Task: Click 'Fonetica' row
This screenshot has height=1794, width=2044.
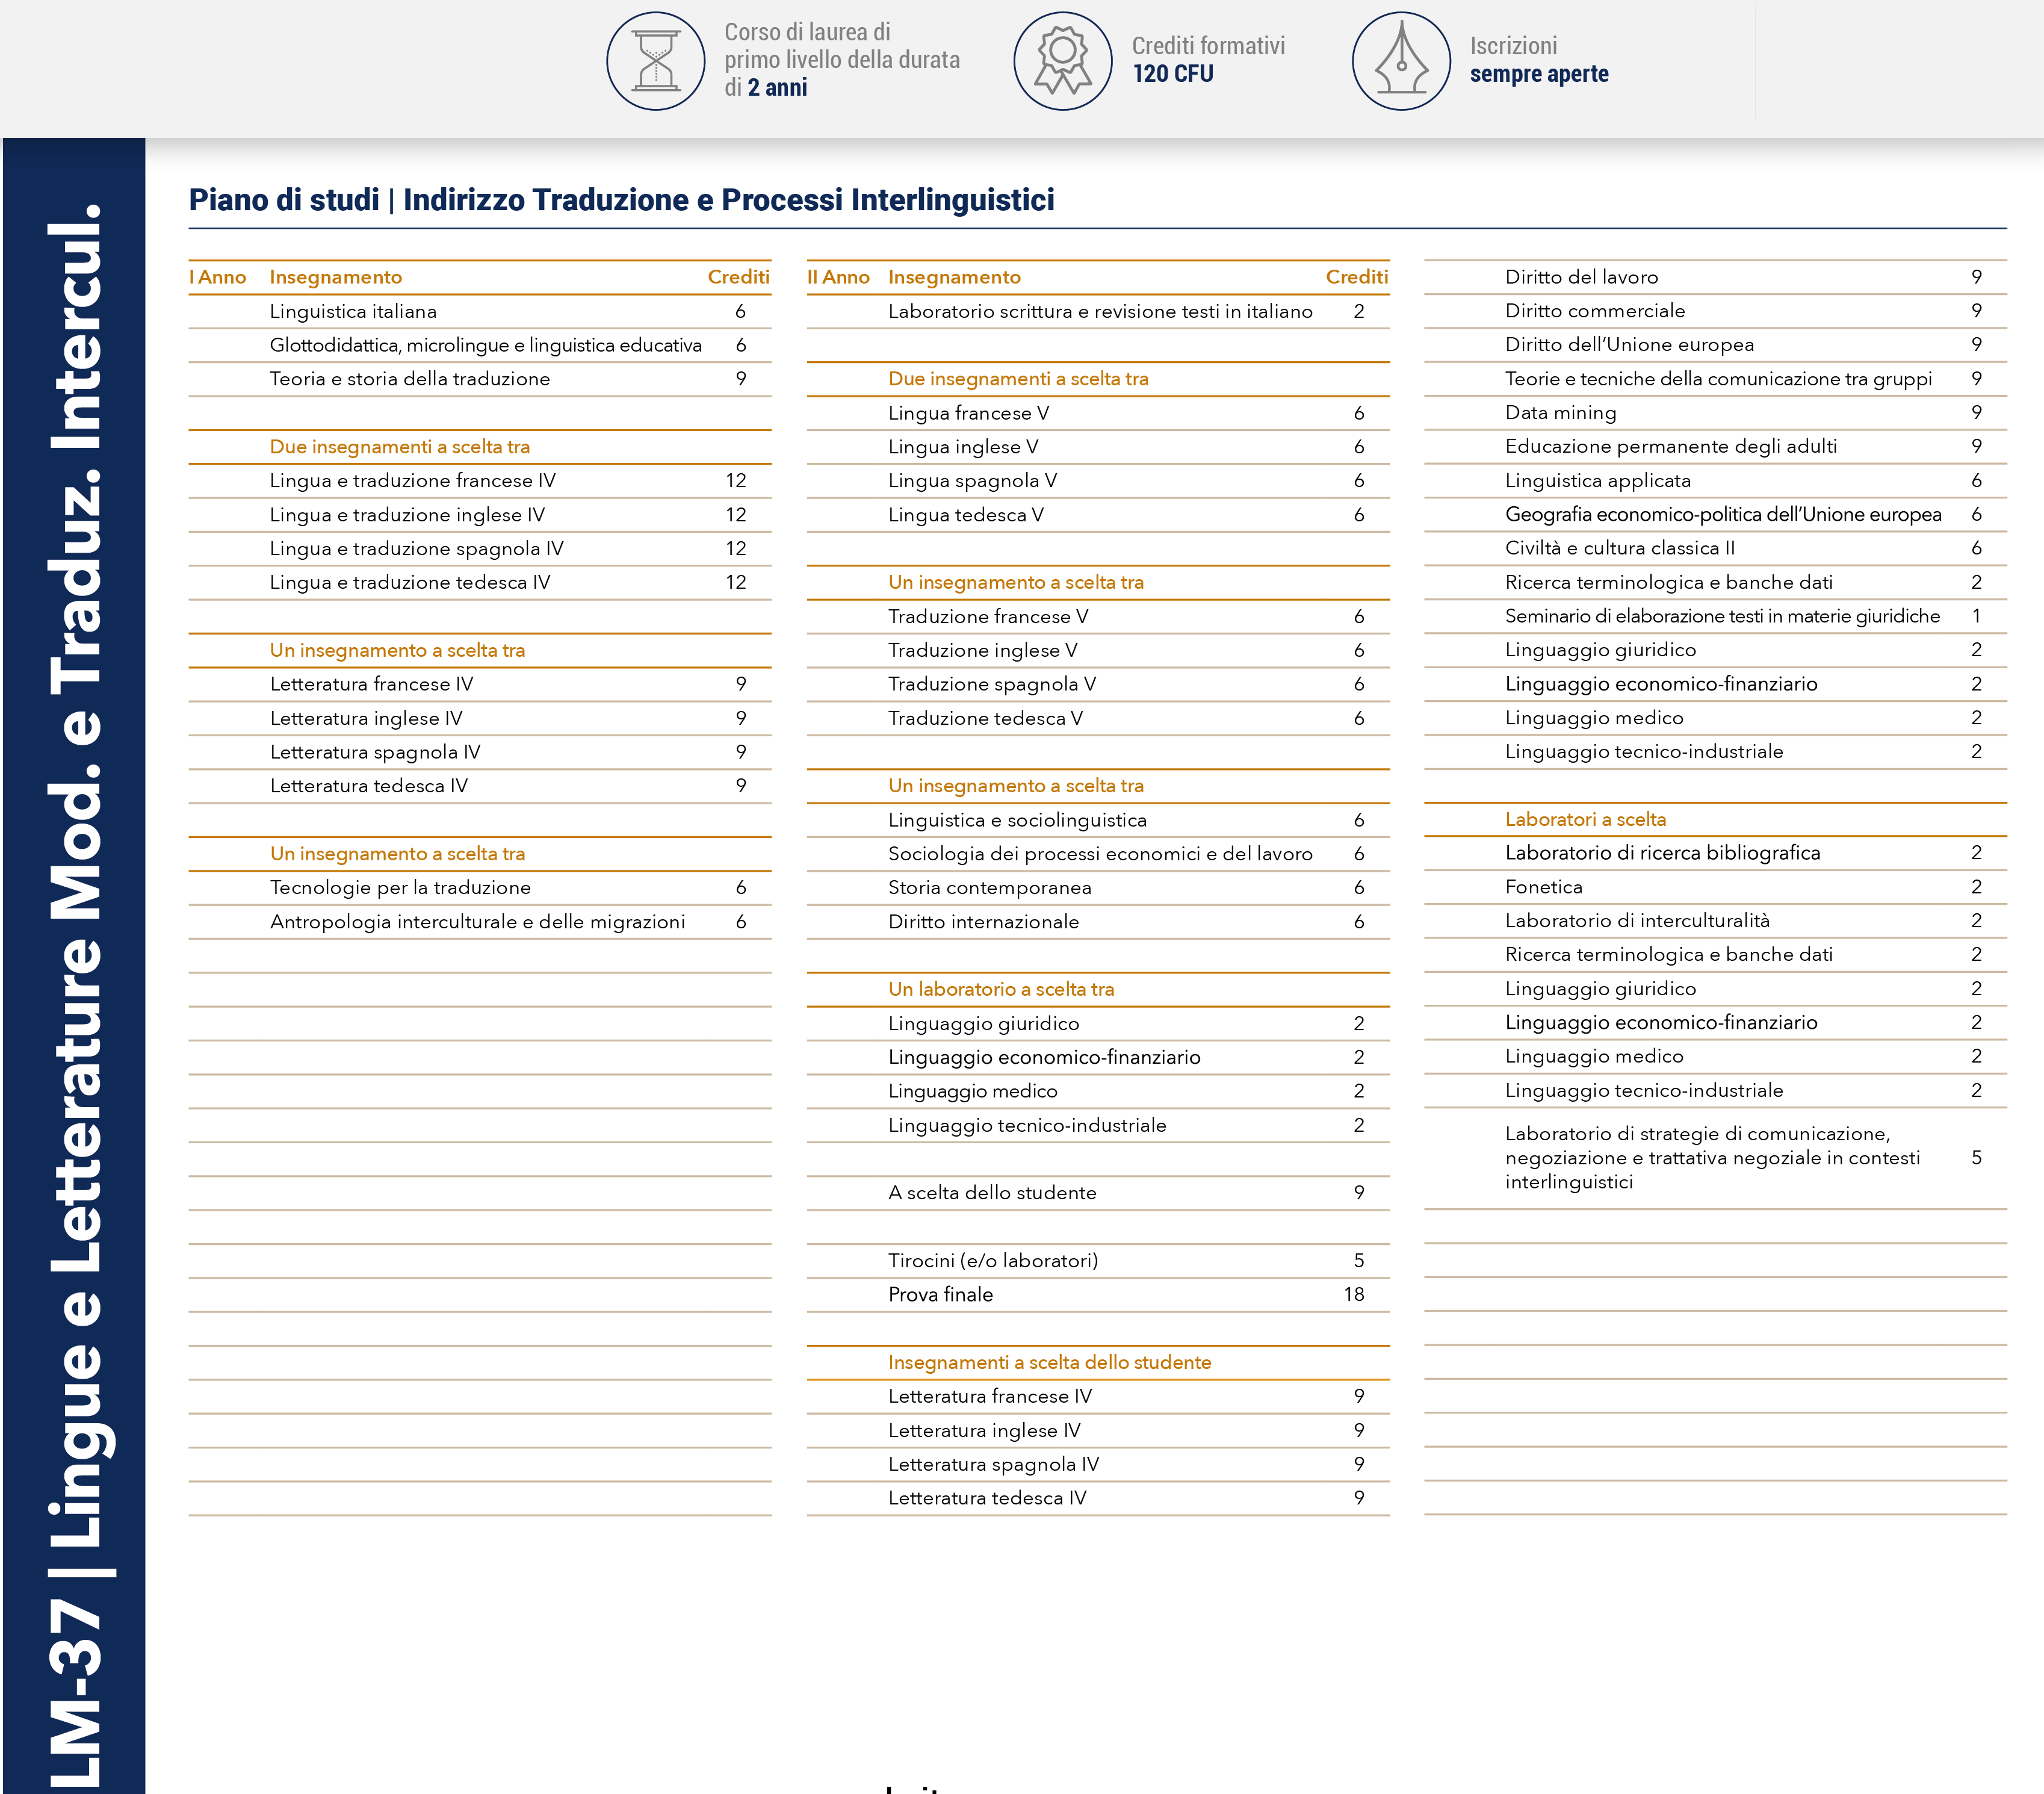Action: 1715,888
